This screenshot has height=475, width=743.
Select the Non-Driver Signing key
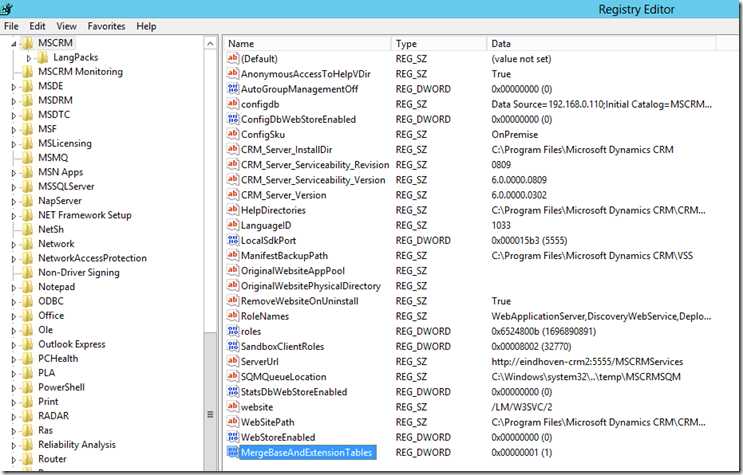(79, 273)
